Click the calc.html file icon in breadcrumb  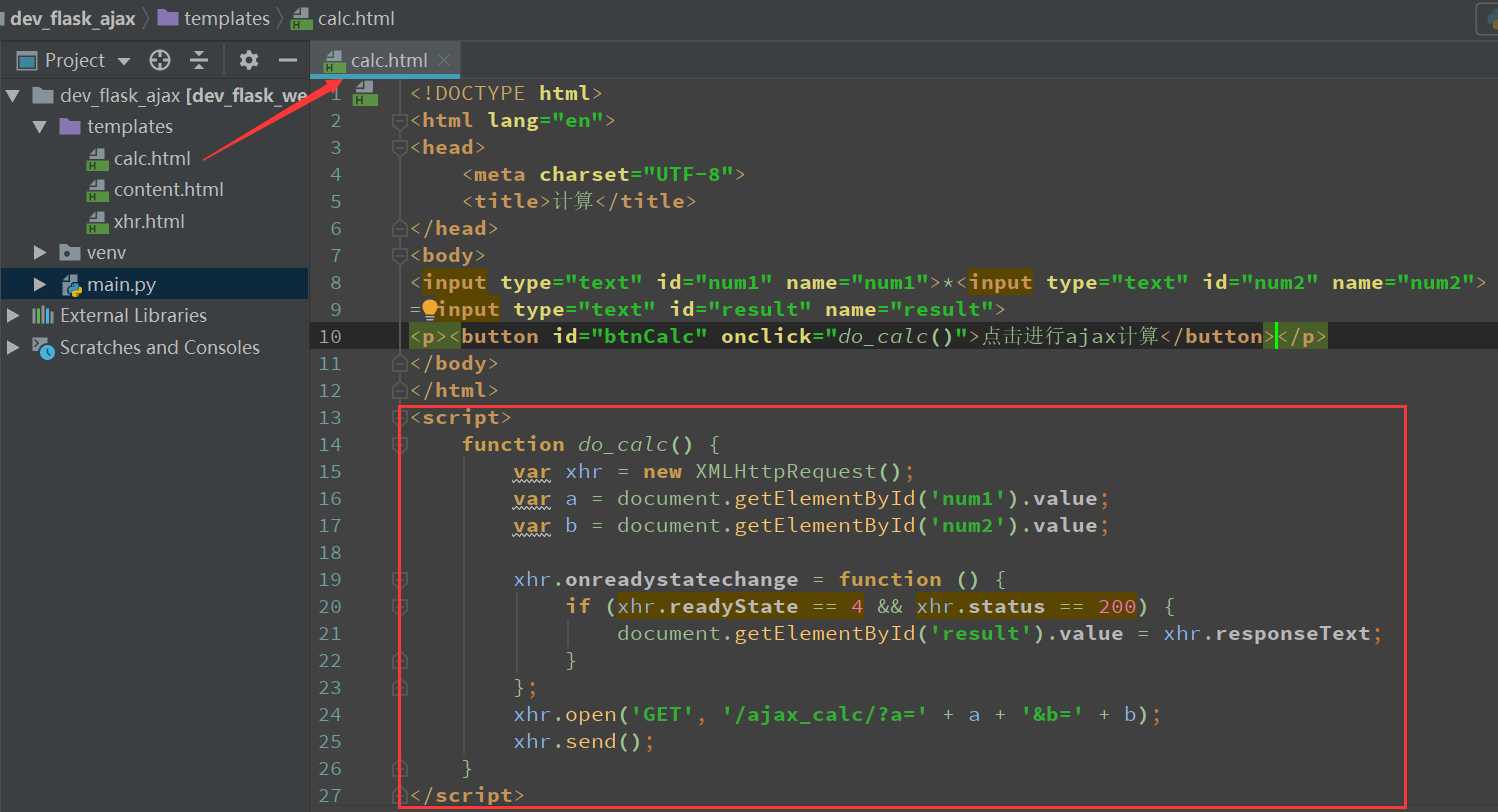point(301,18)
